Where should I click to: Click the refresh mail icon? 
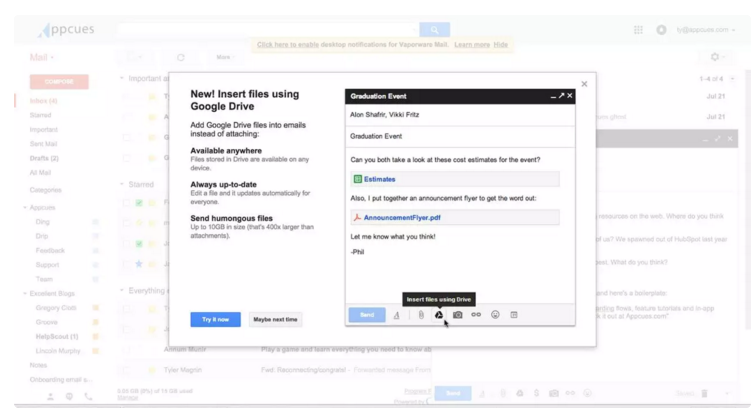click(x=181, y=57)
